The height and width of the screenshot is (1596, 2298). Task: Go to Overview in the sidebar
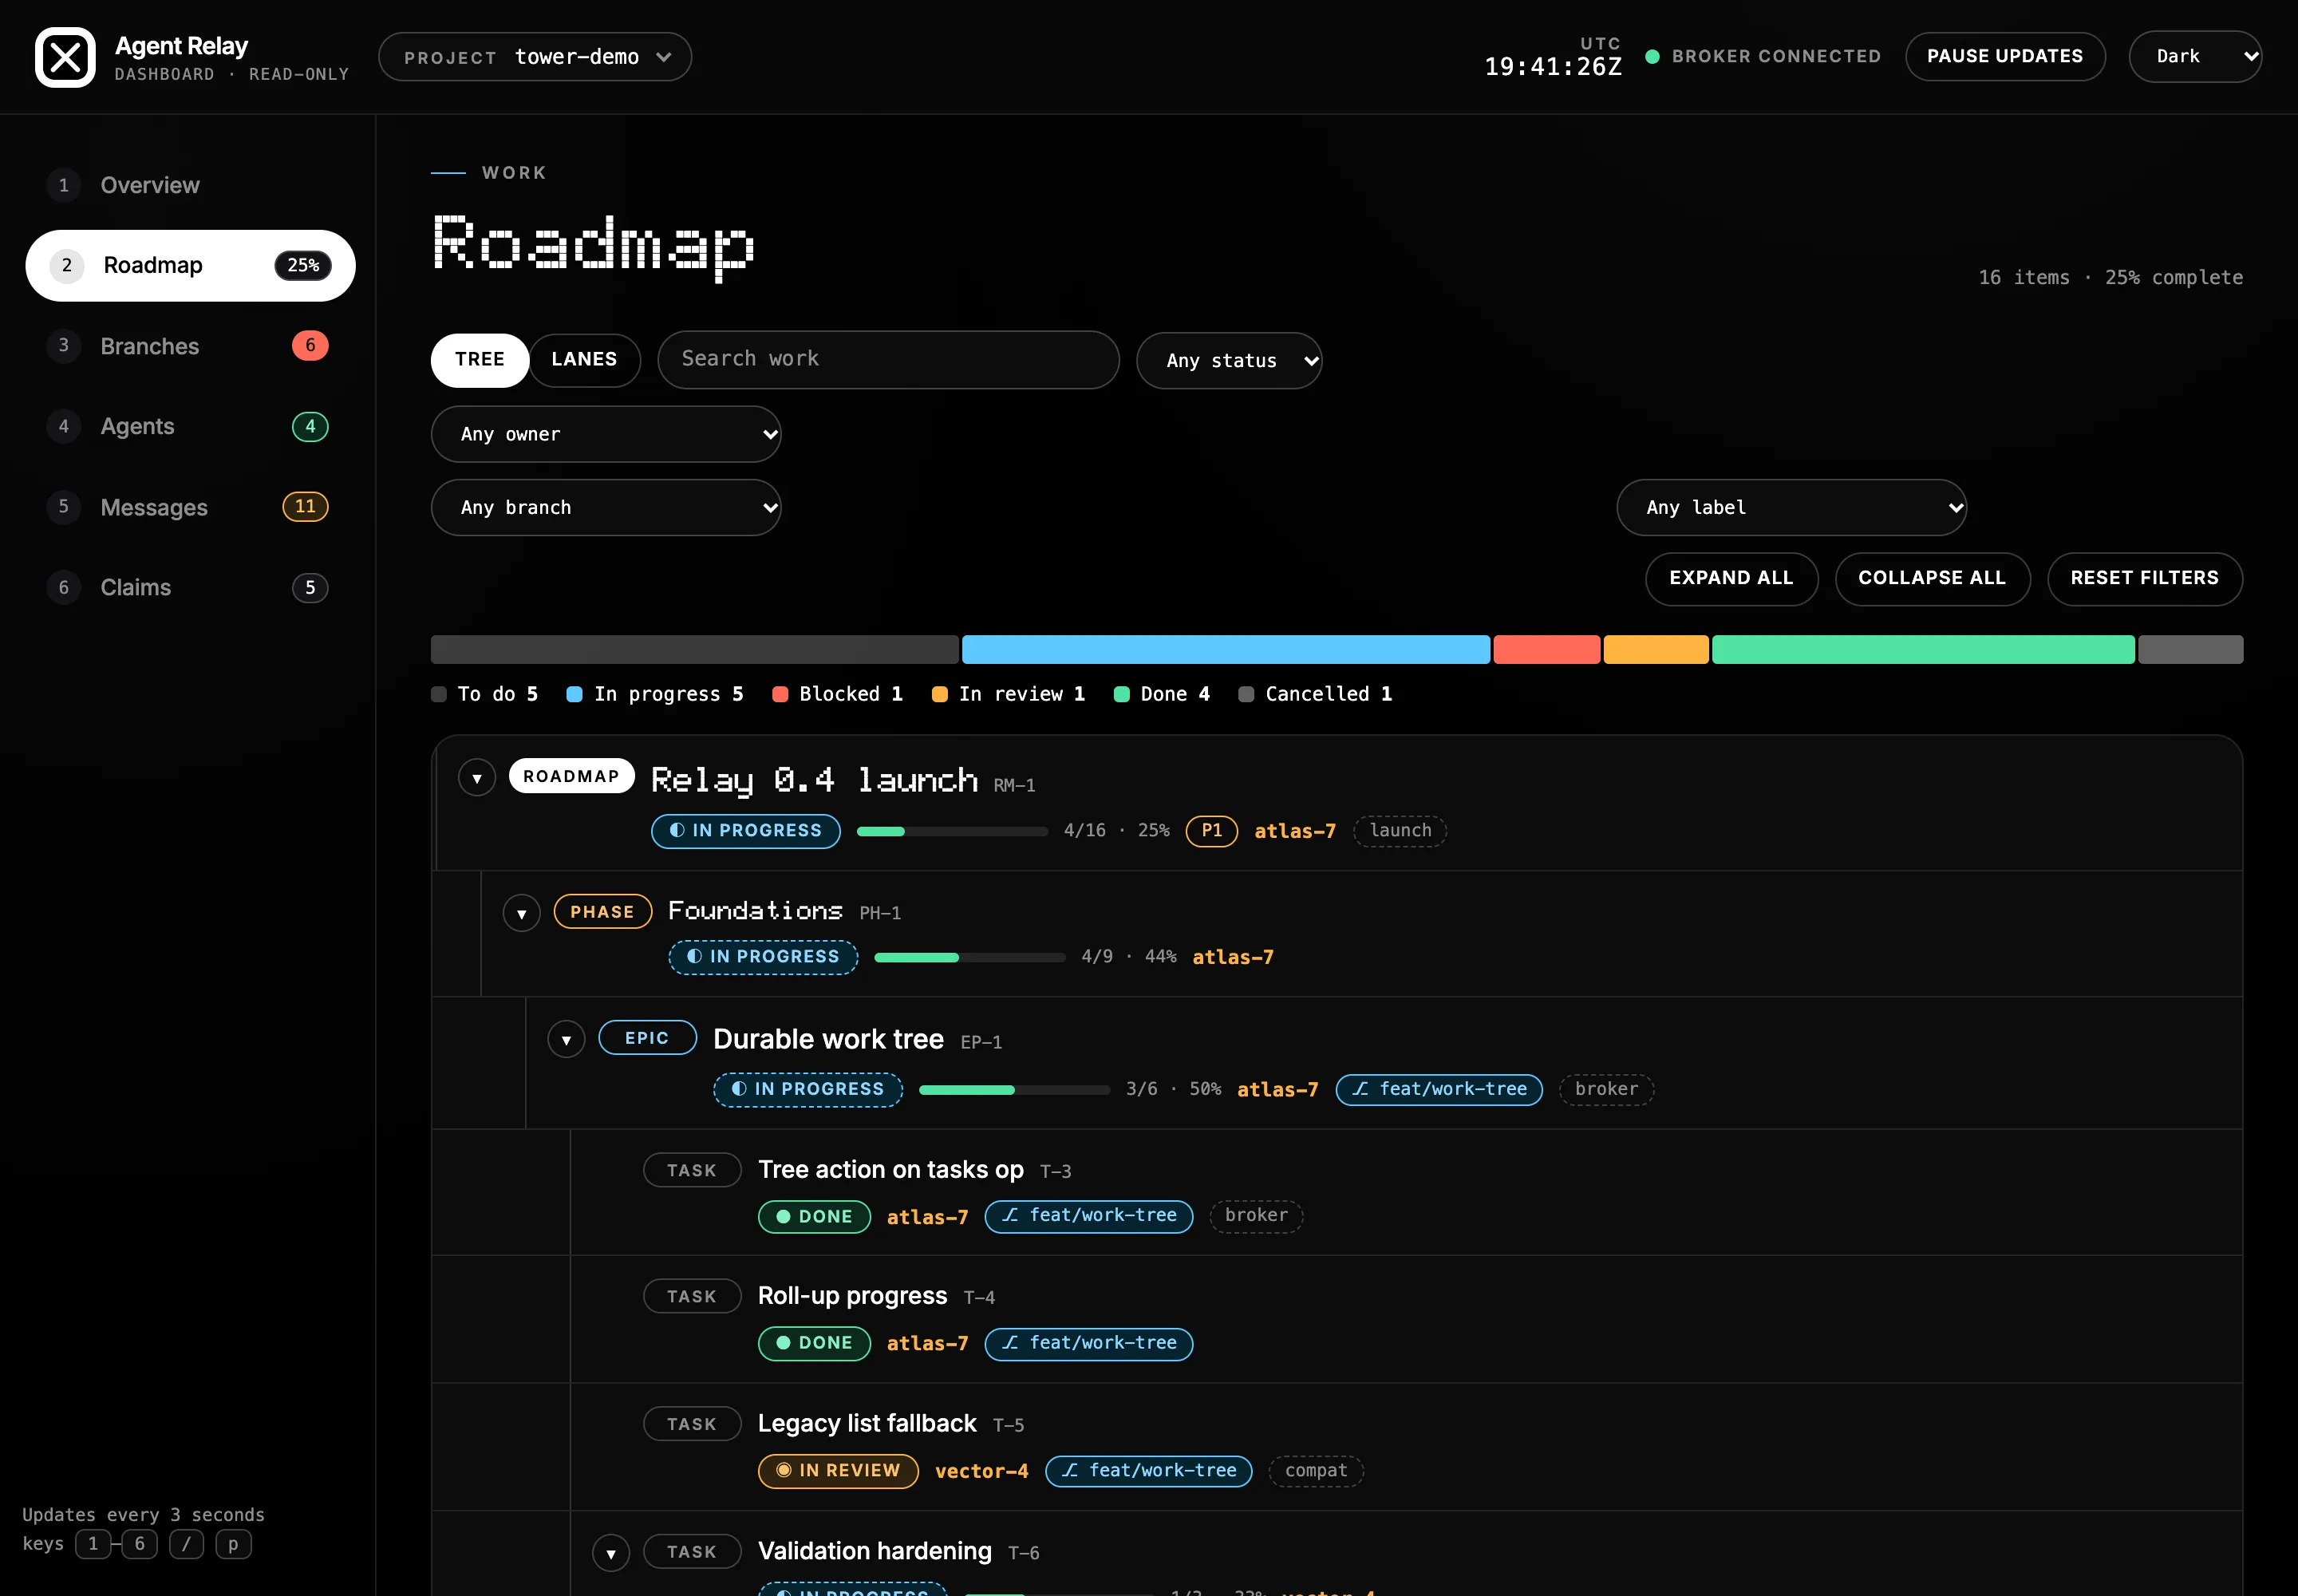[x=190, y=185]
